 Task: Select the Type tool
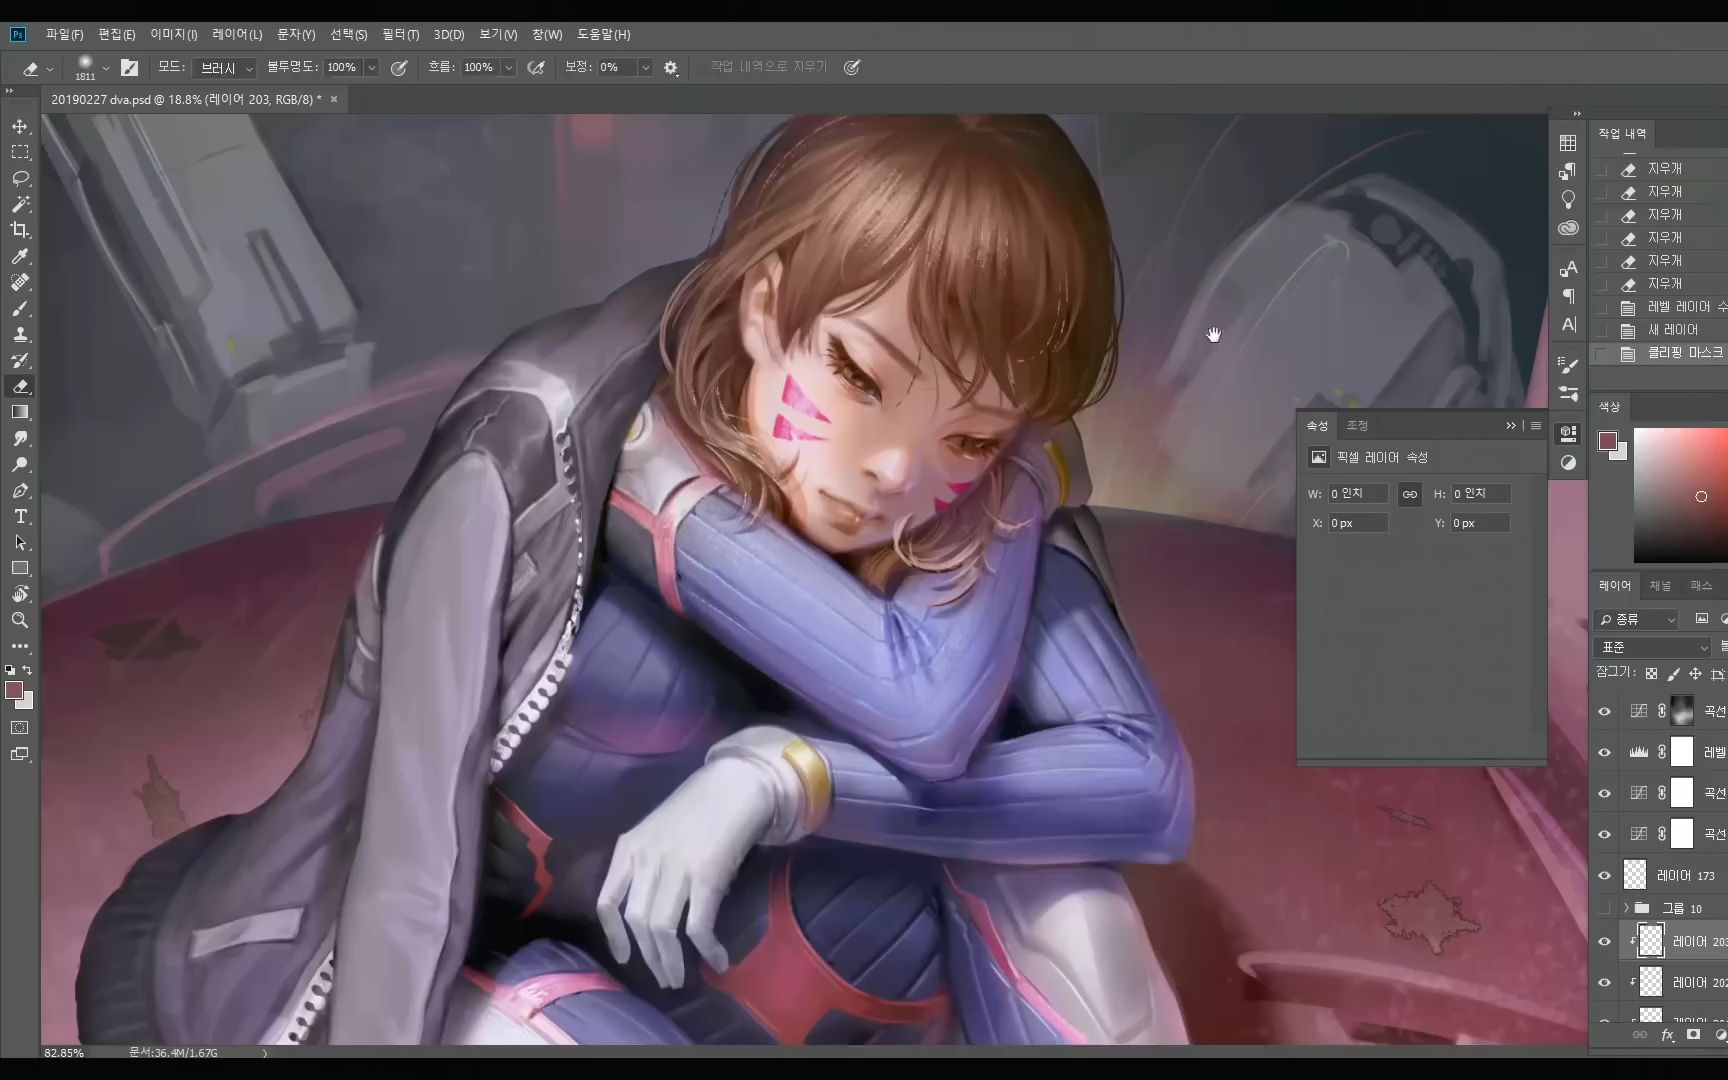[x=20, y=517]
